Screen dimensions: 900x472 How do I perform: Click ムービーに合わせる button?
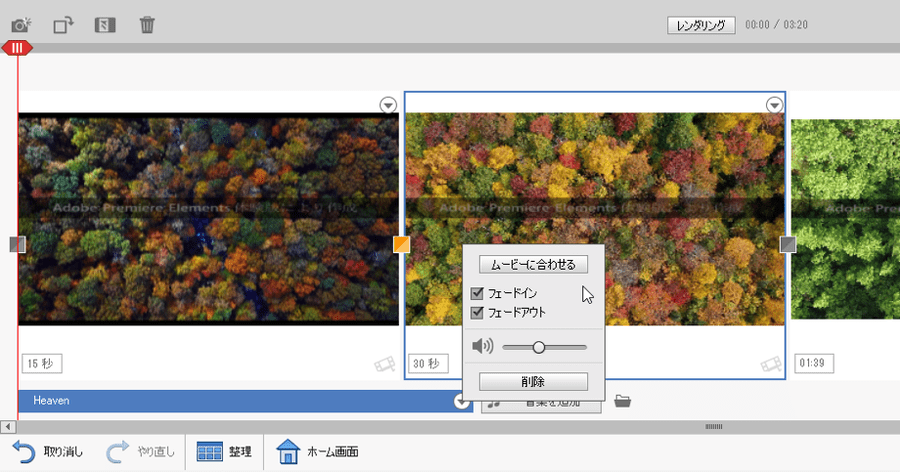[533, 265]
